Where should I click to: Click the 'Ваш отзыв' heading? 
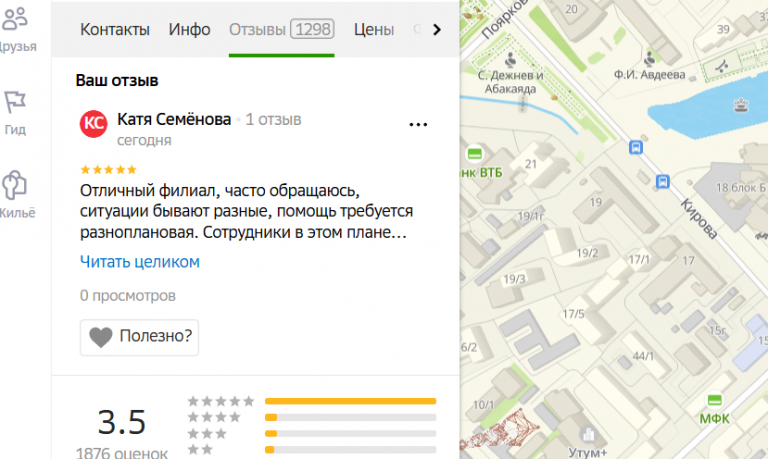(117, 80)
